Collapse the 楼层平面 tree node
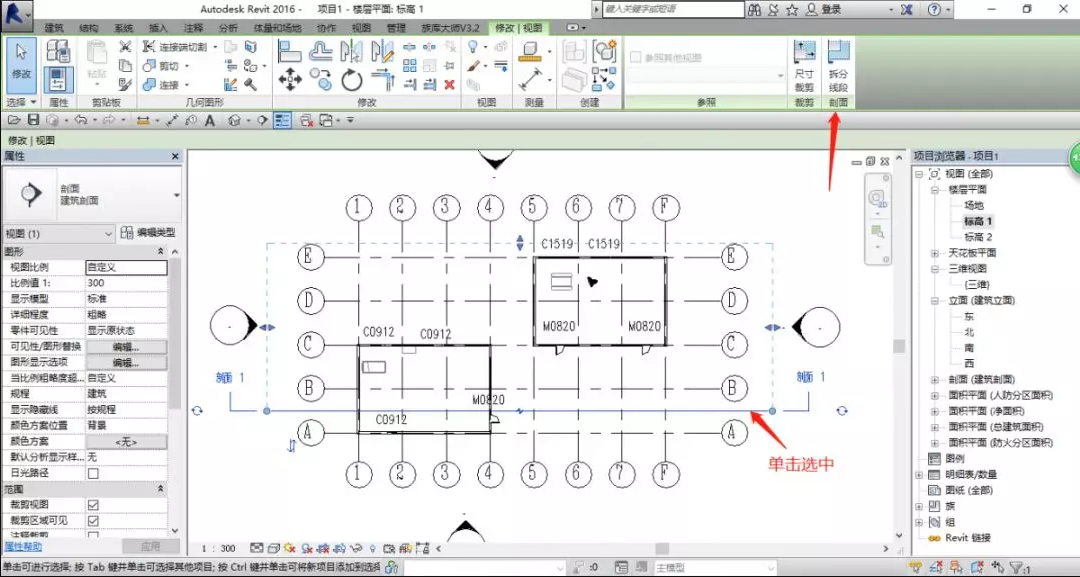The image size is (1080, 577). (935, 189)
